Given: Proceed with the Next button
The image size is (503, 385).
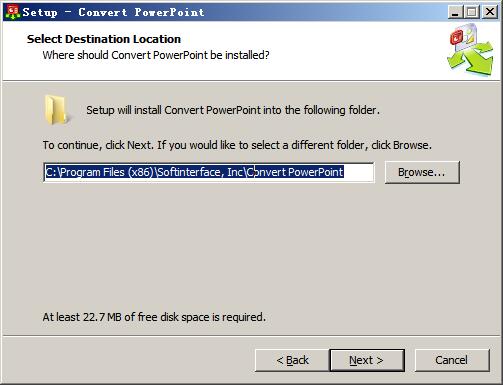Looking at the screenshot, I should 367,360.
